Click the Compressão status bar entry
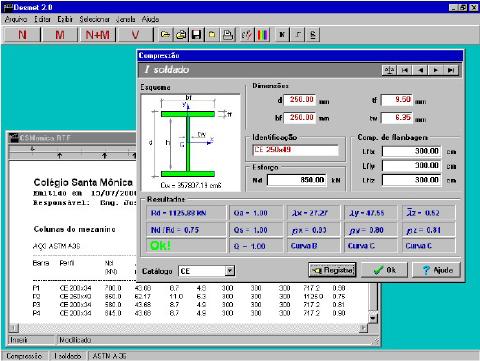 [24, 356]
